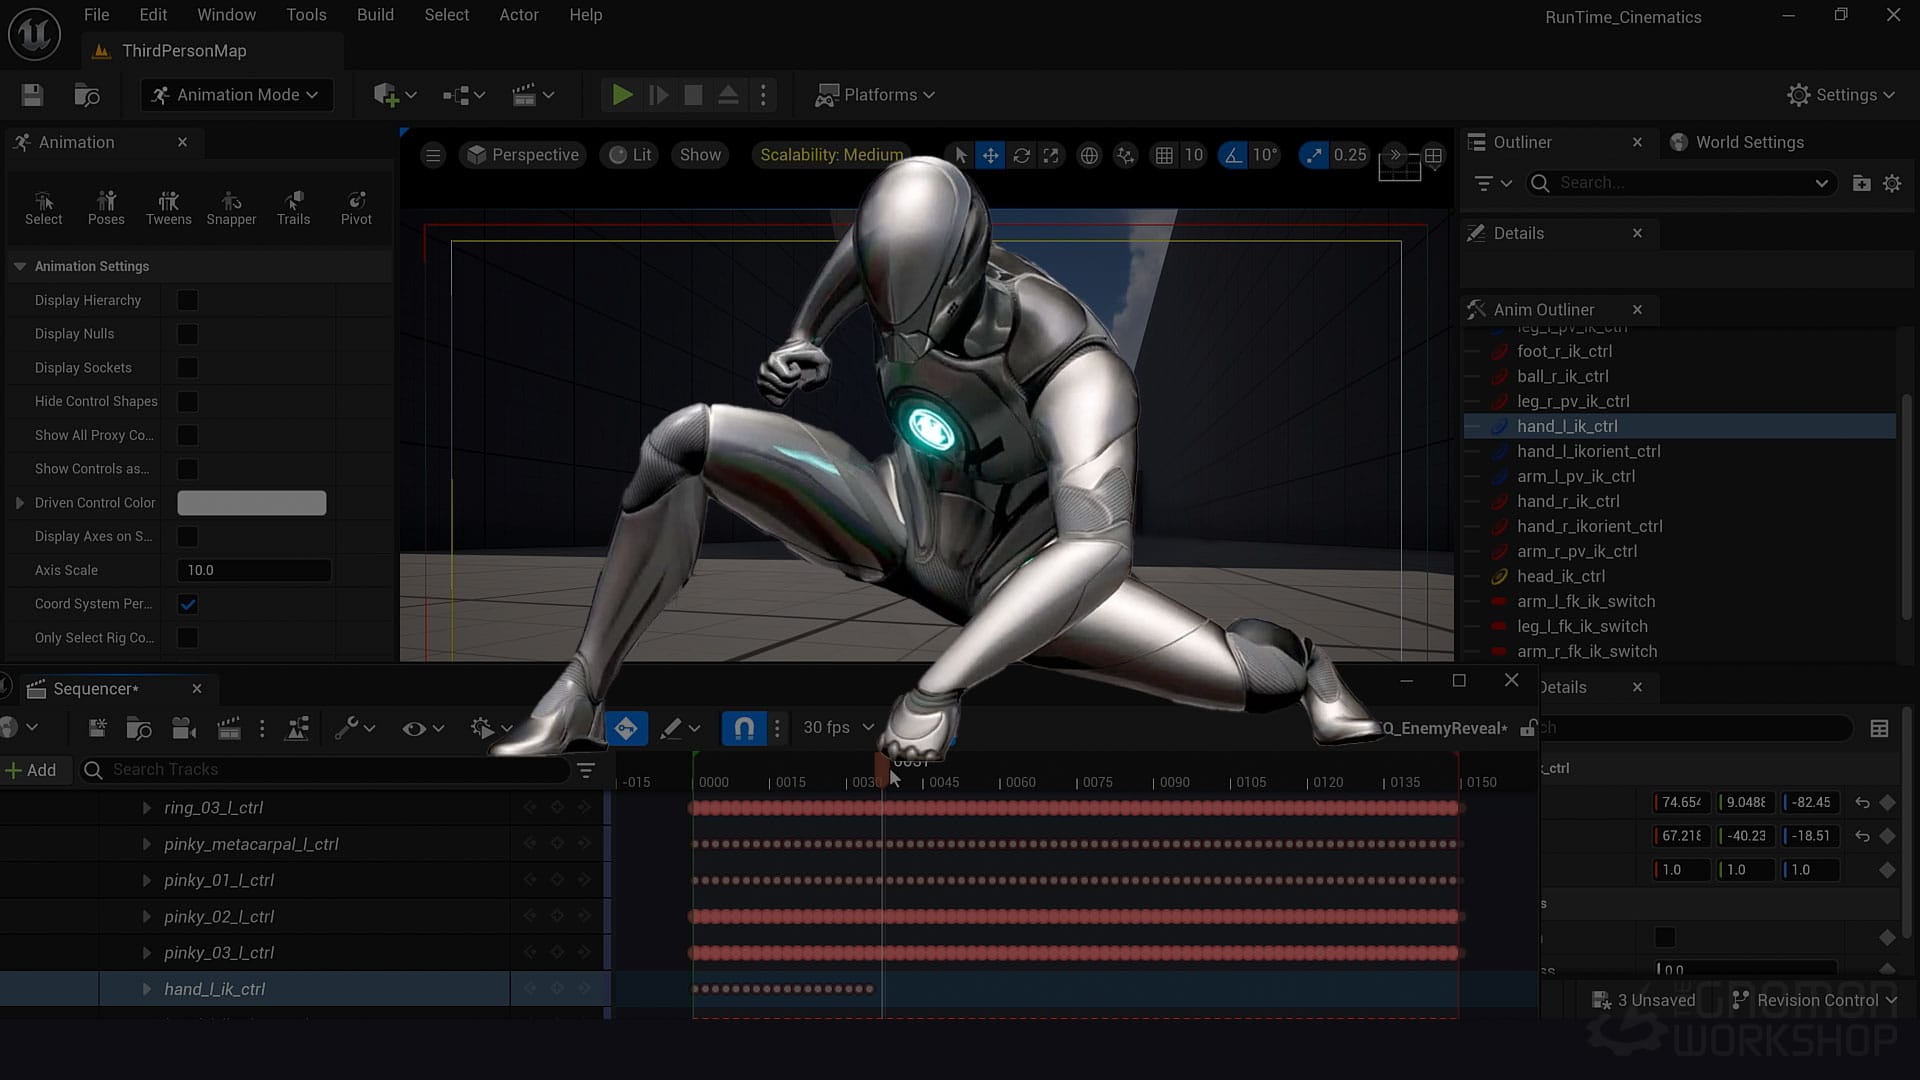Viewport: 1920px width, 1080px height.
Task: Disable the Coord System Per checkbox
Action: click(187, 603)
